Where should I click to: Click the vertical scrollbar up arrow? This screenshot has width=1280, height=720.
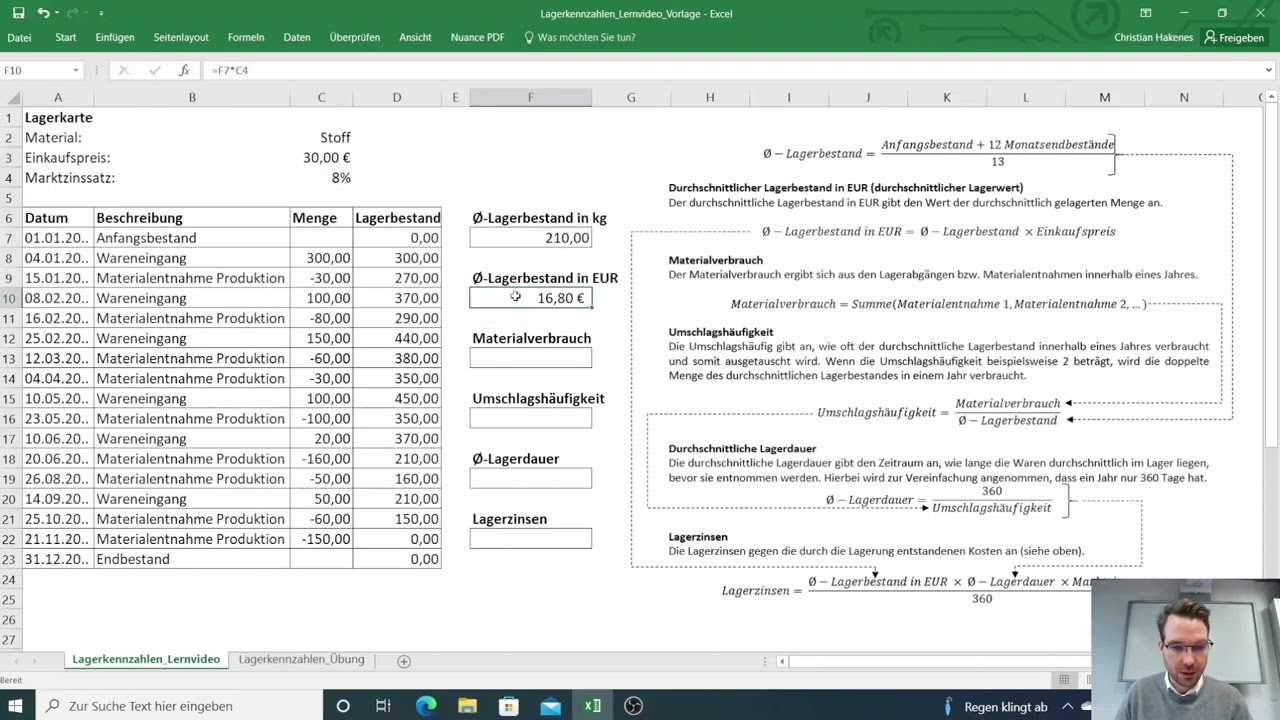click(1272, 97)
